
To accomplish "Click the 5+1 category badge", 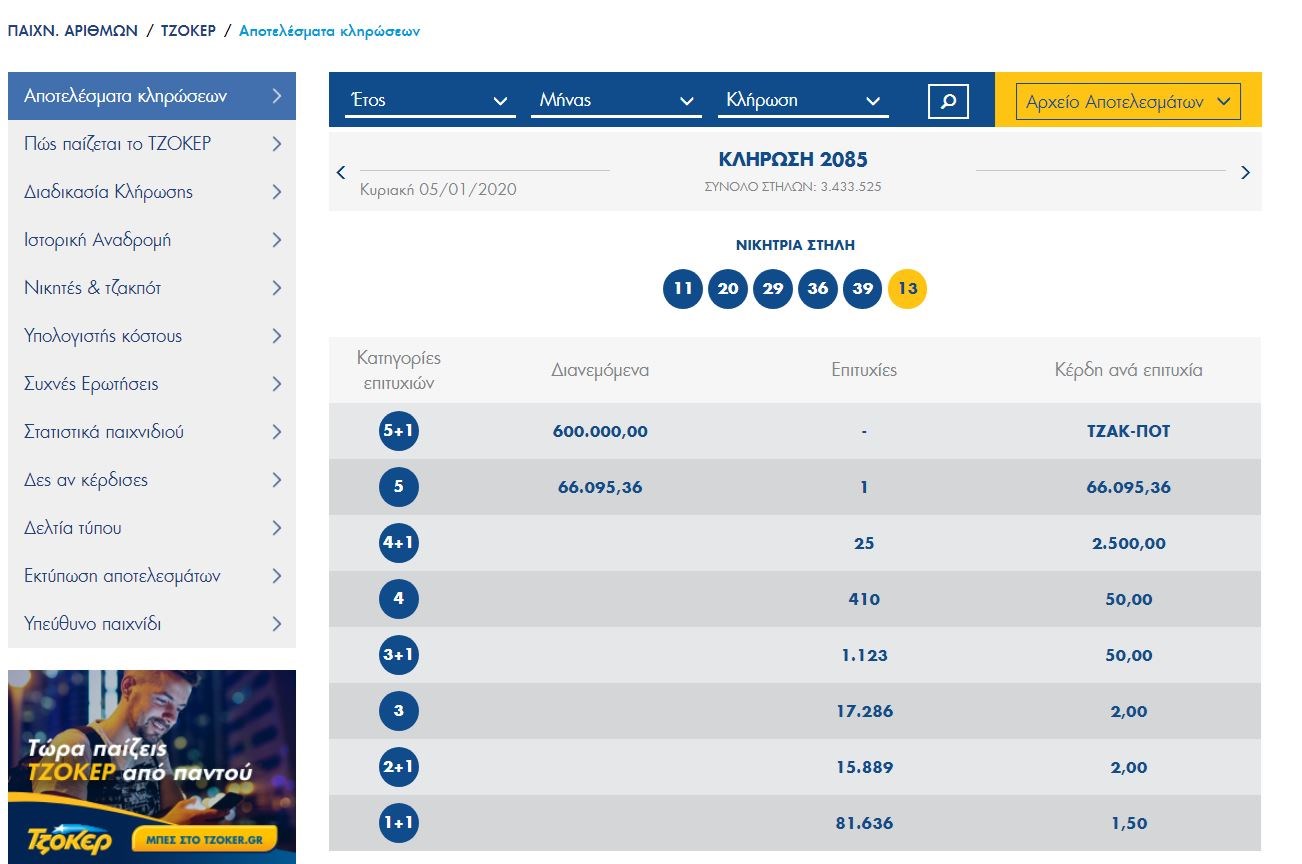I will click(399, 431).
